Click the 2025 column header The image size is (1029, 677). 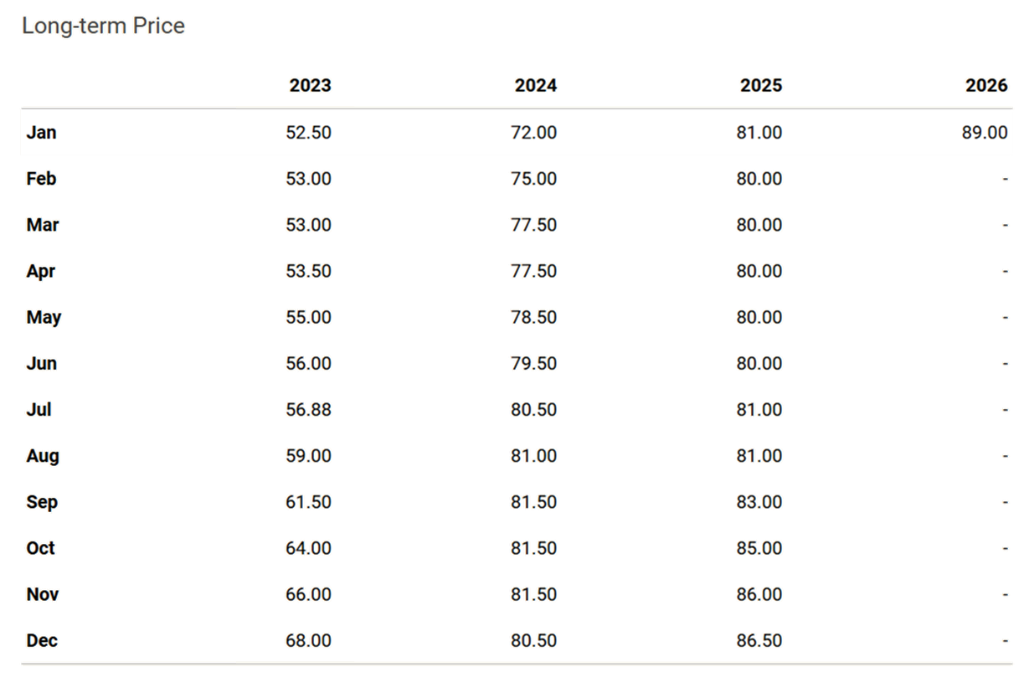[x=761, y=85]
